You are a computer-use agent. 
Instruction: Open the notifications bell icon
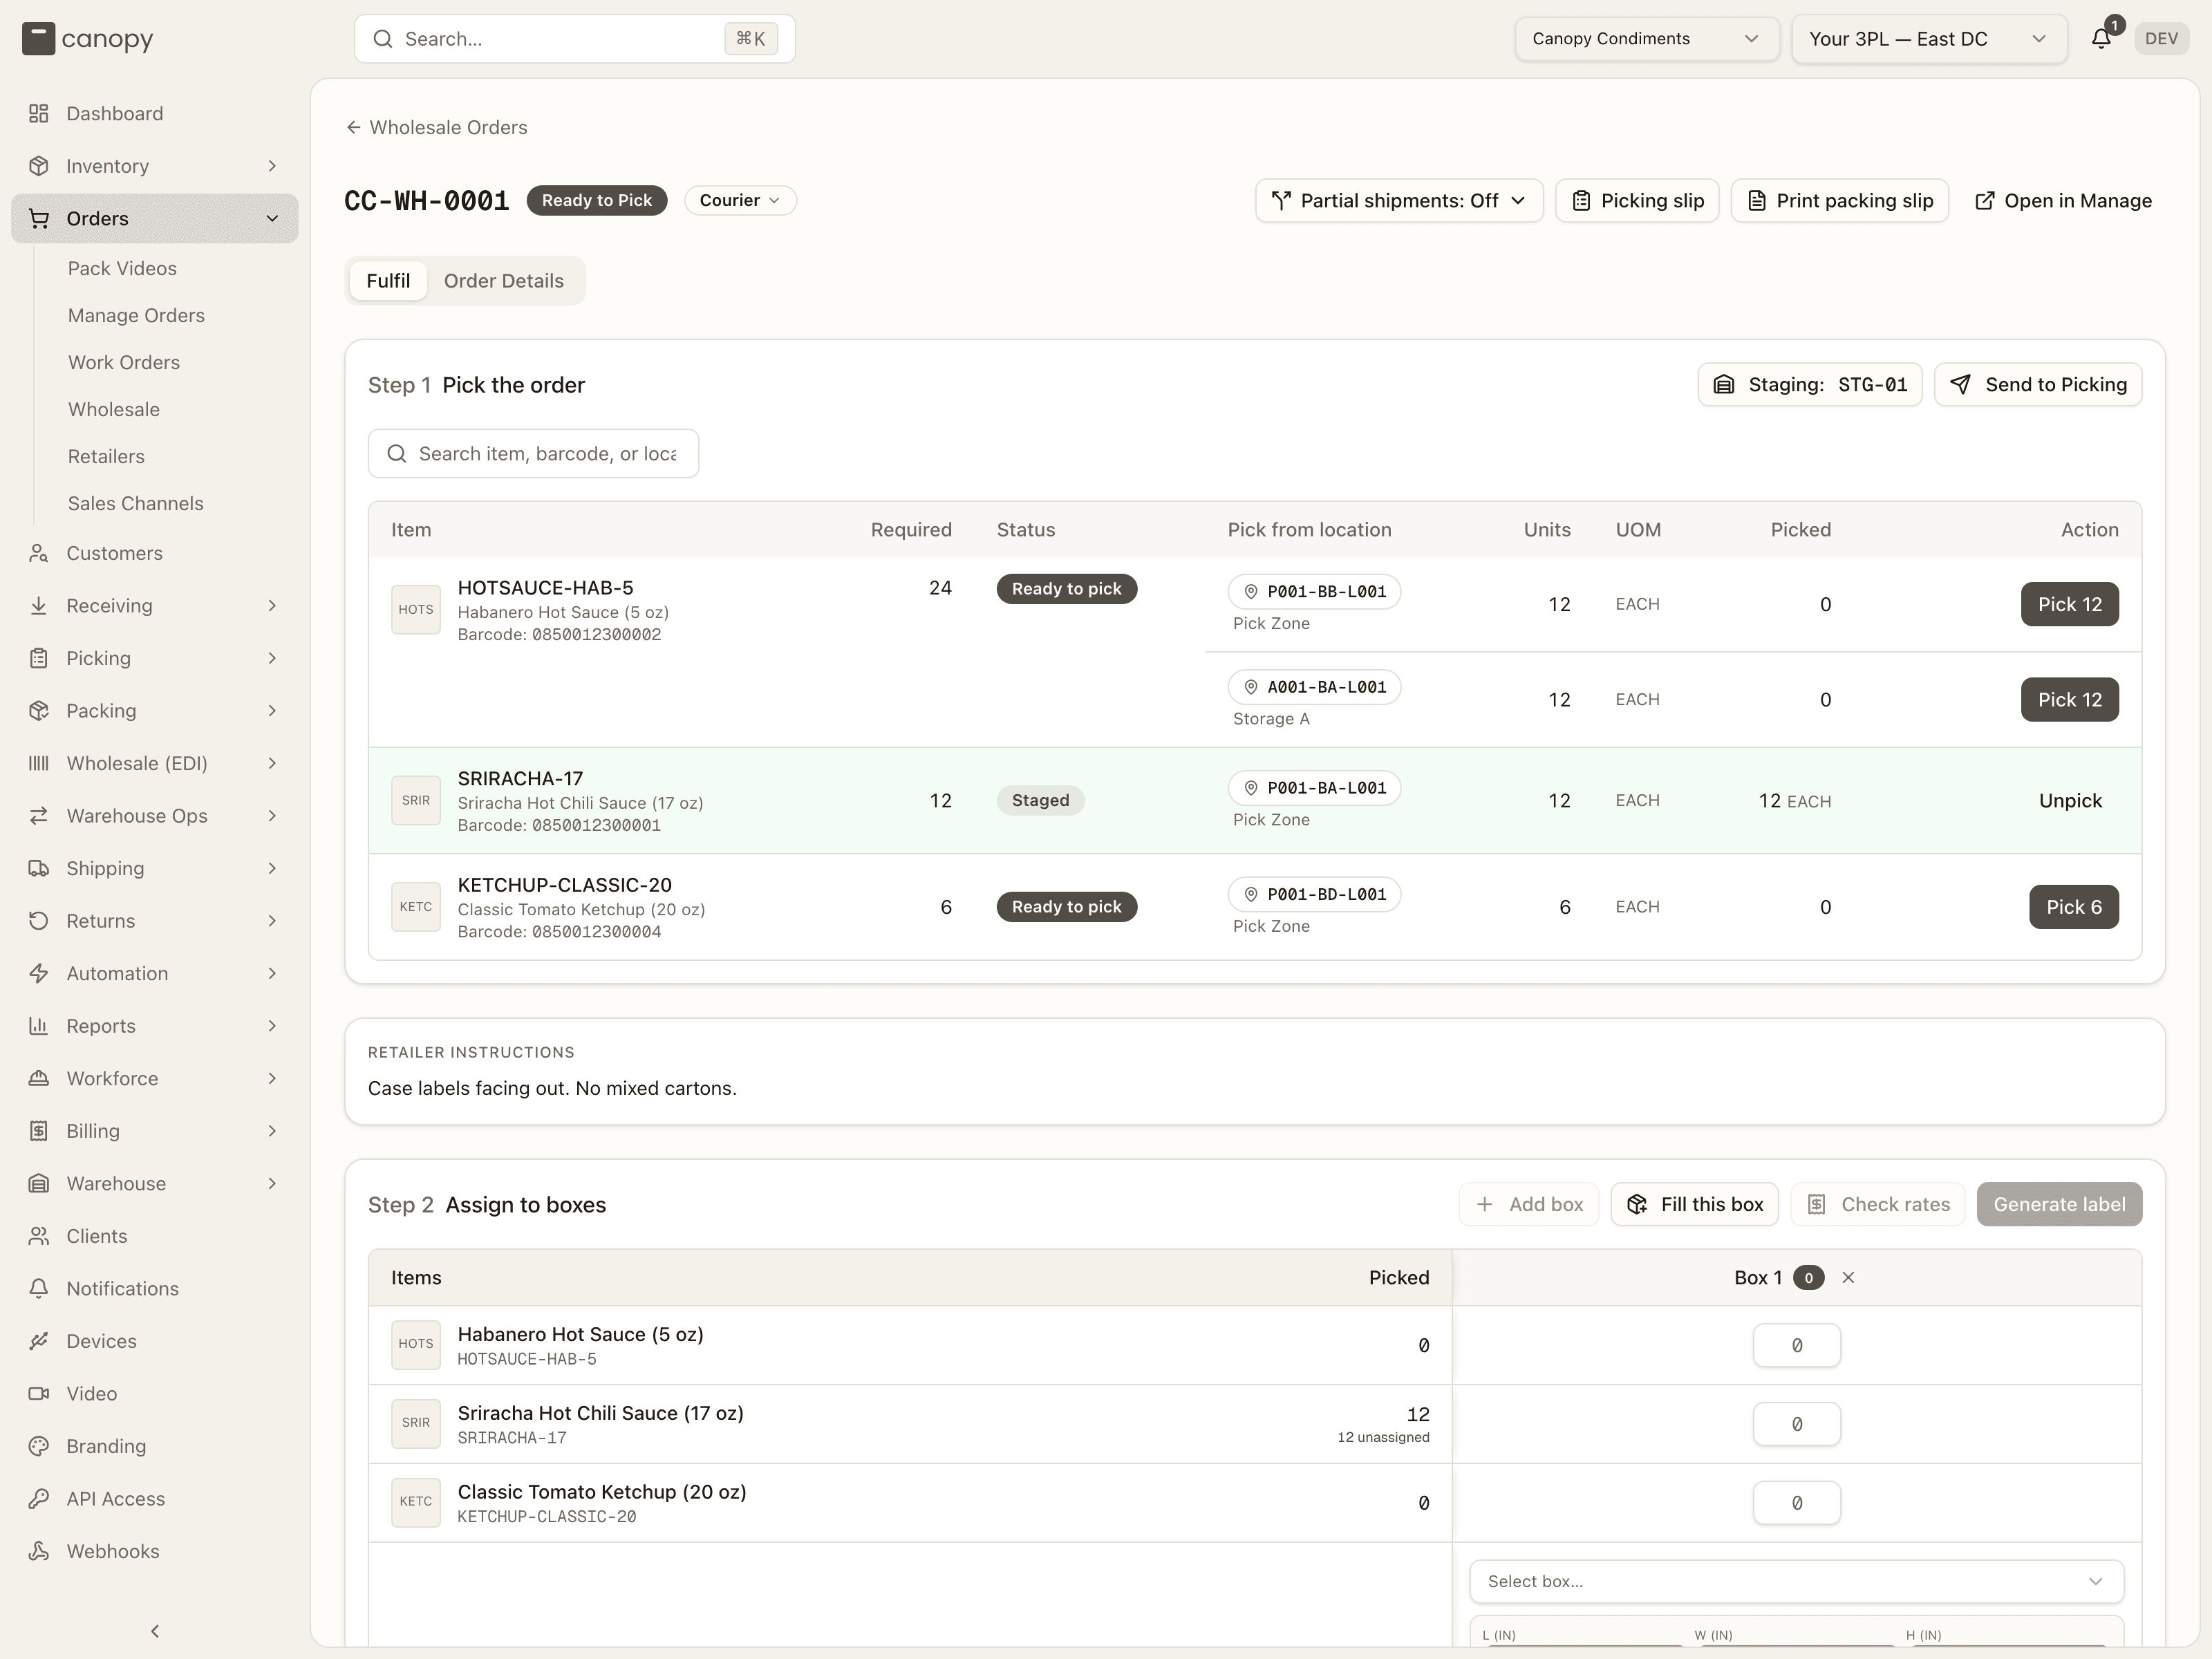(2101, 38)
